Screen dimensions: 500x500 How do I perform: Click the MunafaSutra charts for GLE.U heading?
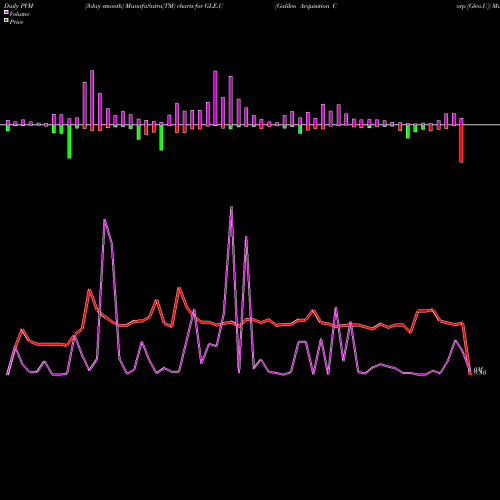pos(154,6)
